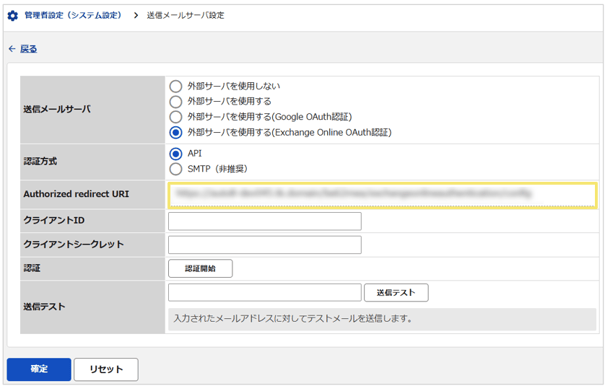Focus the クライアントシークレット input field

[265, 245]
